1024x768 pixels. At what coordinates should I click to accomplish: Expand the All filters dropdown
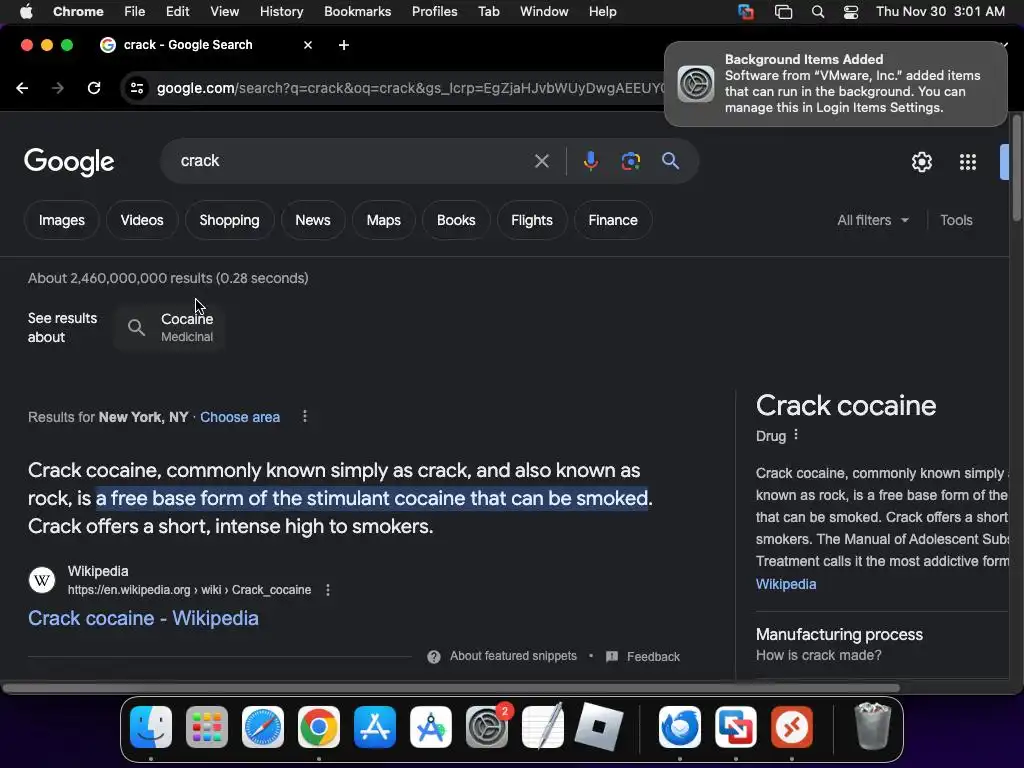[x=872, y=220]
